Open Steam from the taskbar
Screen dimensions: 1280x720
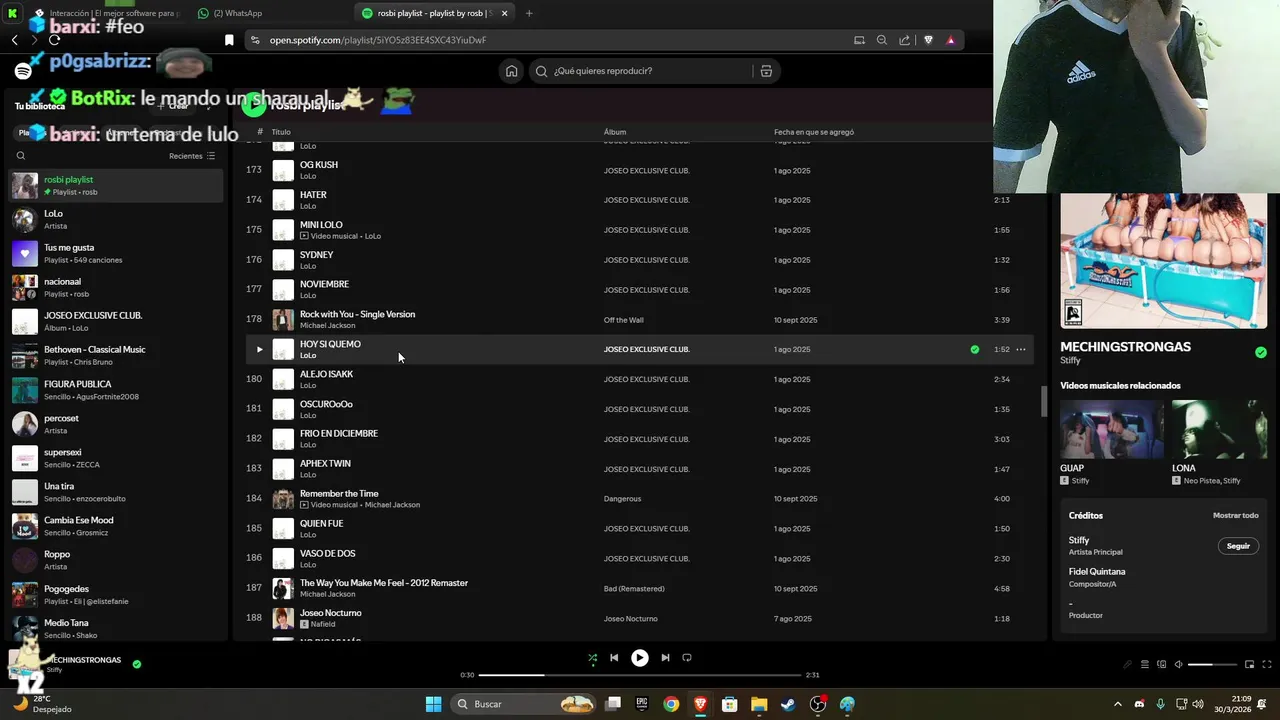click(x=788, y=704)
